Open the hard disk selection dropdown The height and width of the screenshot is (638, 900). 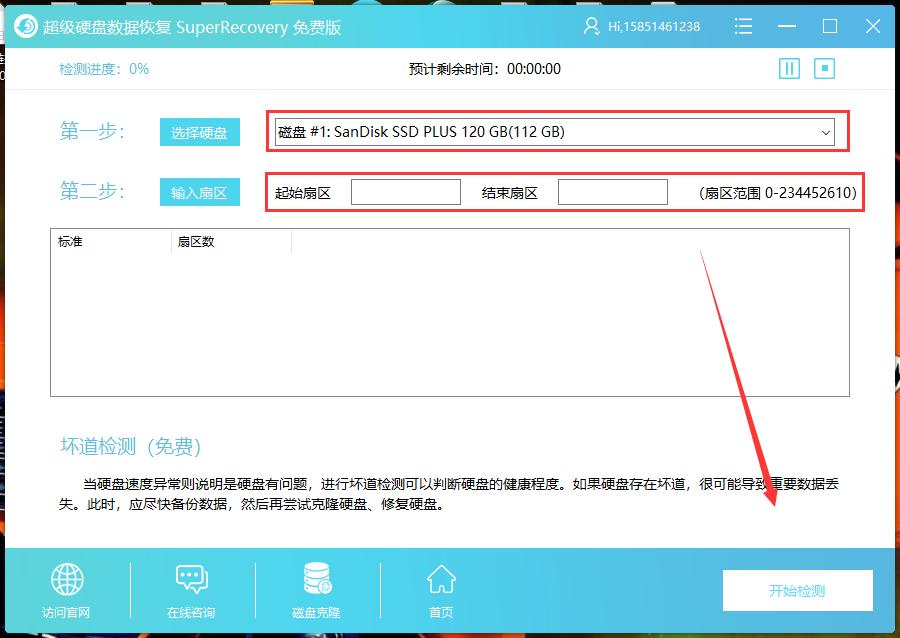(555, 131)
